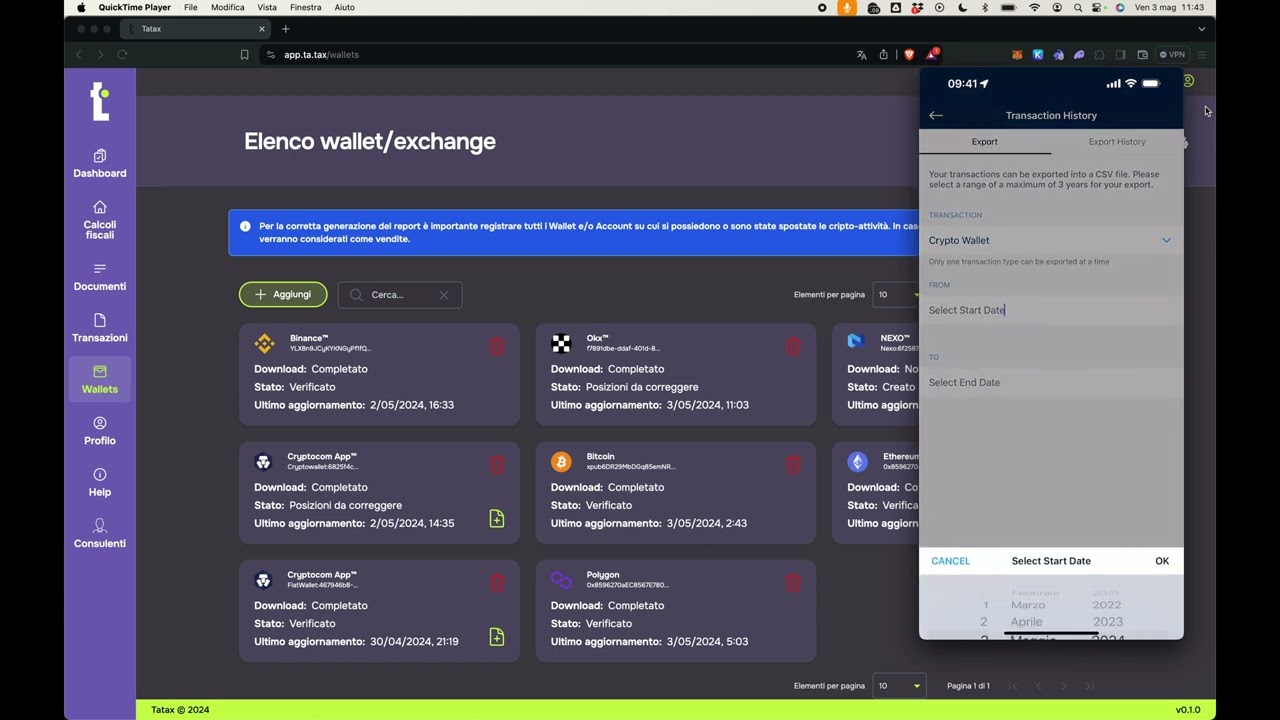
Task: Open the Vista menu
Action: [x=267, y=7]
